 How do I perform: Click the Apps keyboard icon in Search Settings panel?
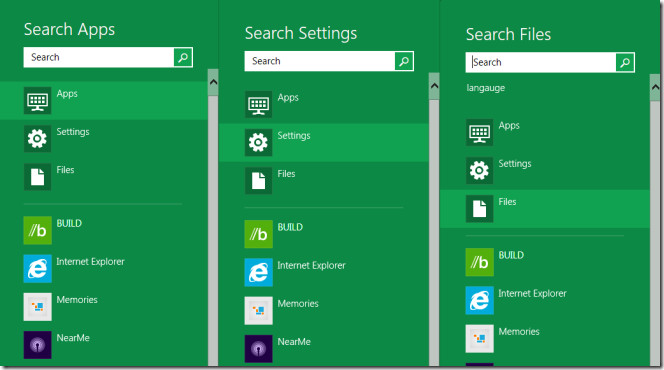258,104
